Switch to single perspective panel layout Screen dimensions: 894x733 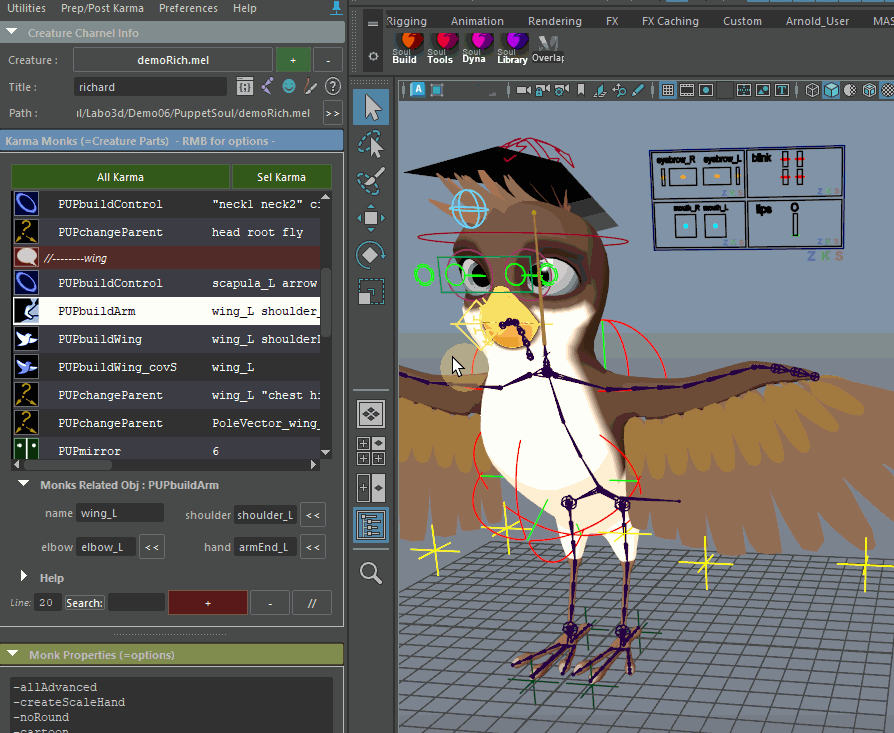click(x=371, y=414)
